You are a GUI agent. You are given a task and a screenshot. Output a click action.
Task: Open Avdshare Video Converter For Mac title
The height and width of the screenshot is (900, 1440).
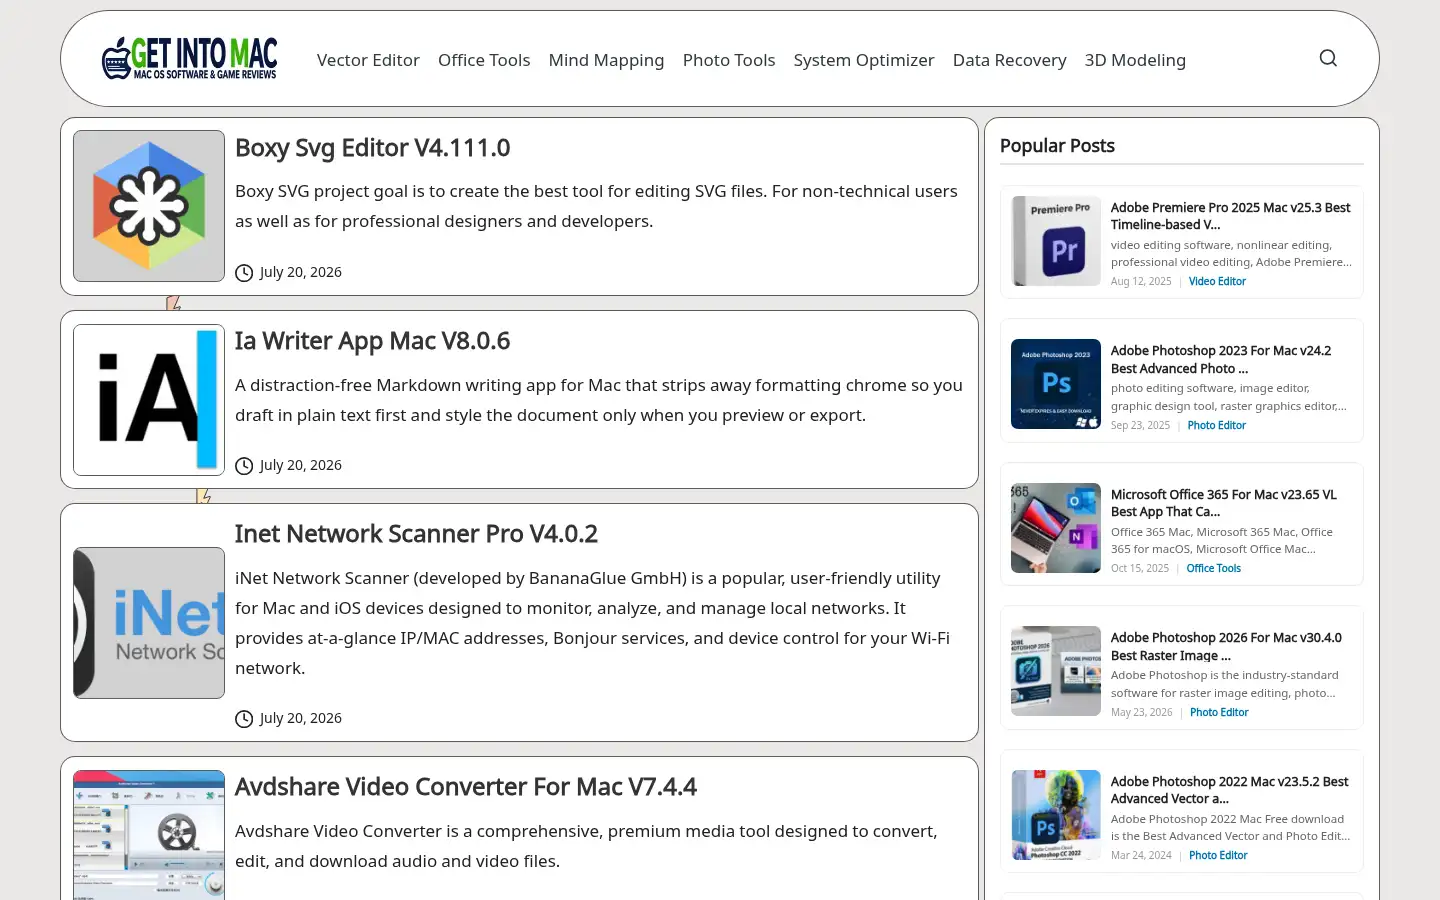[x=466, y=787]
